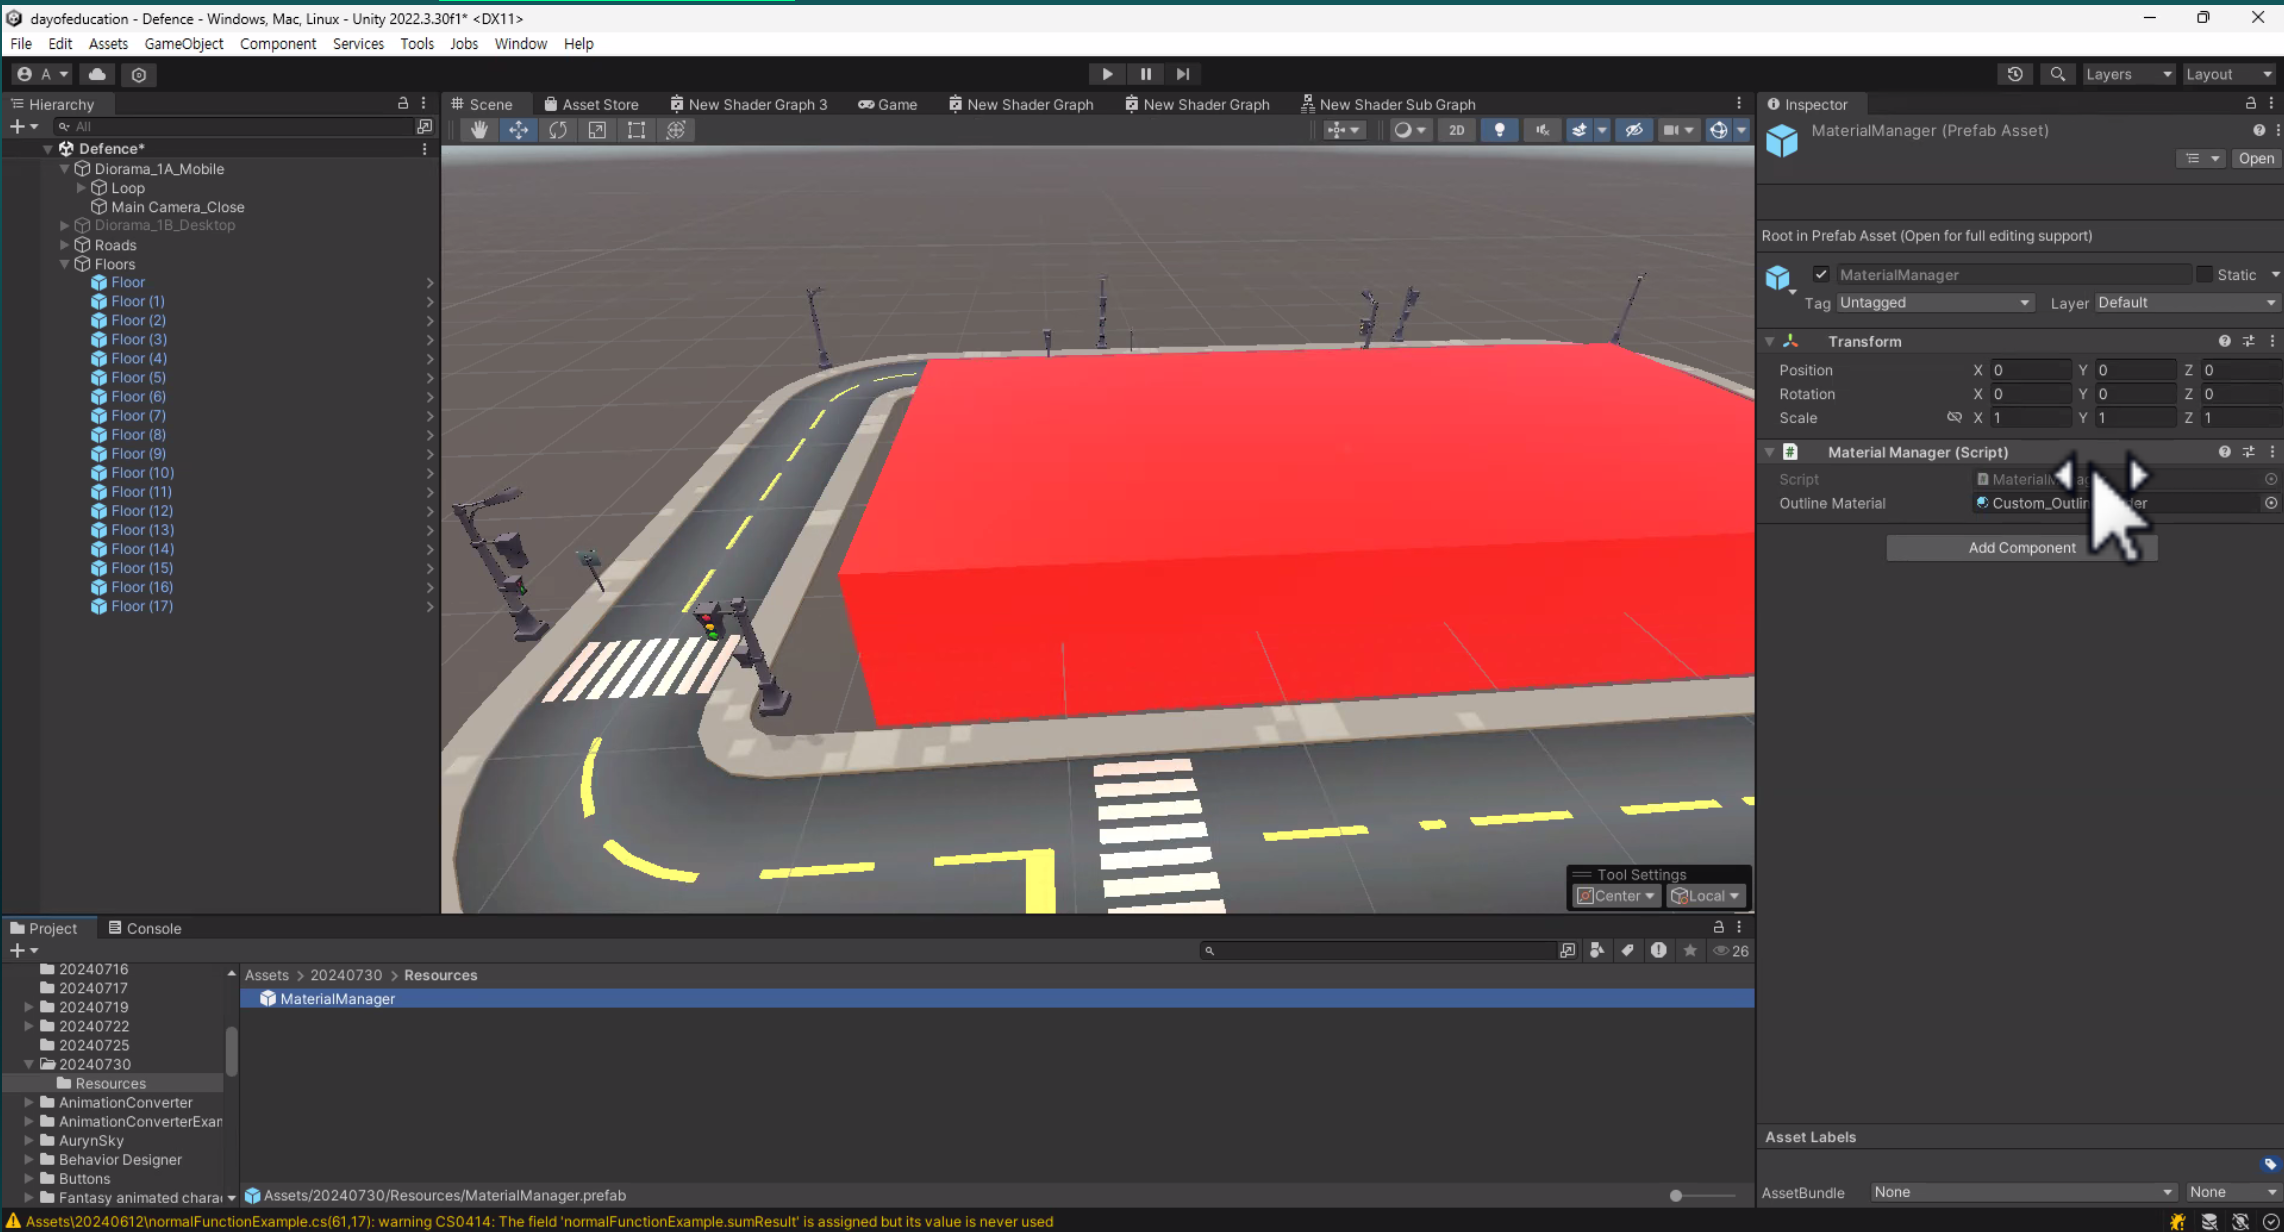Switch to the Console tab
The width and height of the screenshot is (2284, 1232).
[145, 928]
